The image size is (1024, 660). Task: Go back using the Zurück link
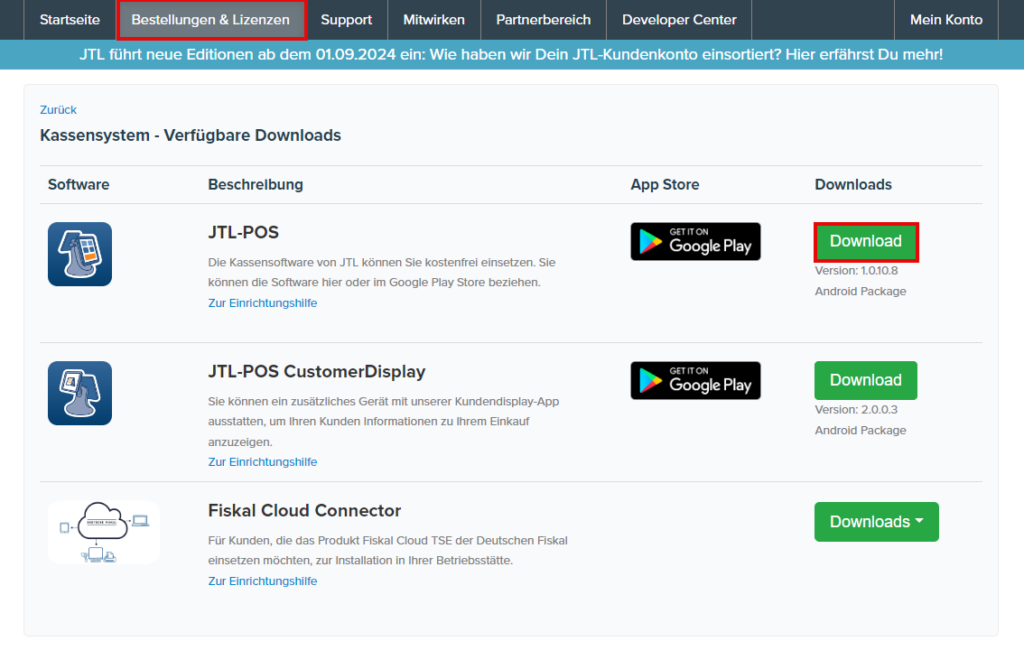58,110
